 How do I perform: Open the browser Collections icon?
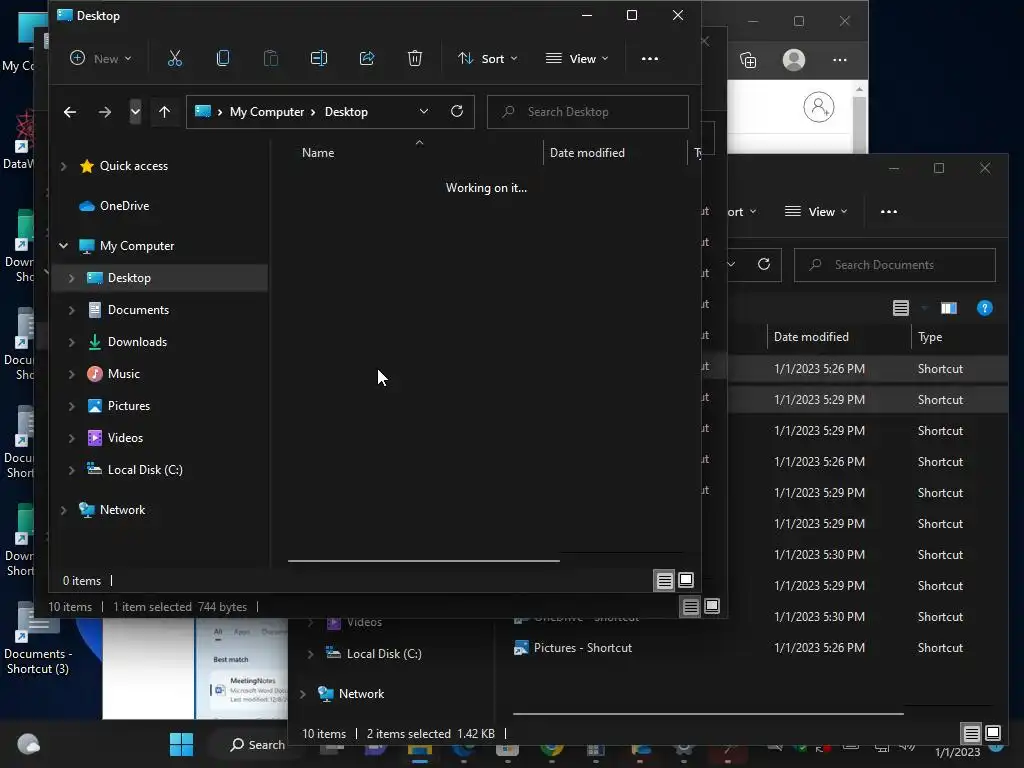(x=748, y=60)
